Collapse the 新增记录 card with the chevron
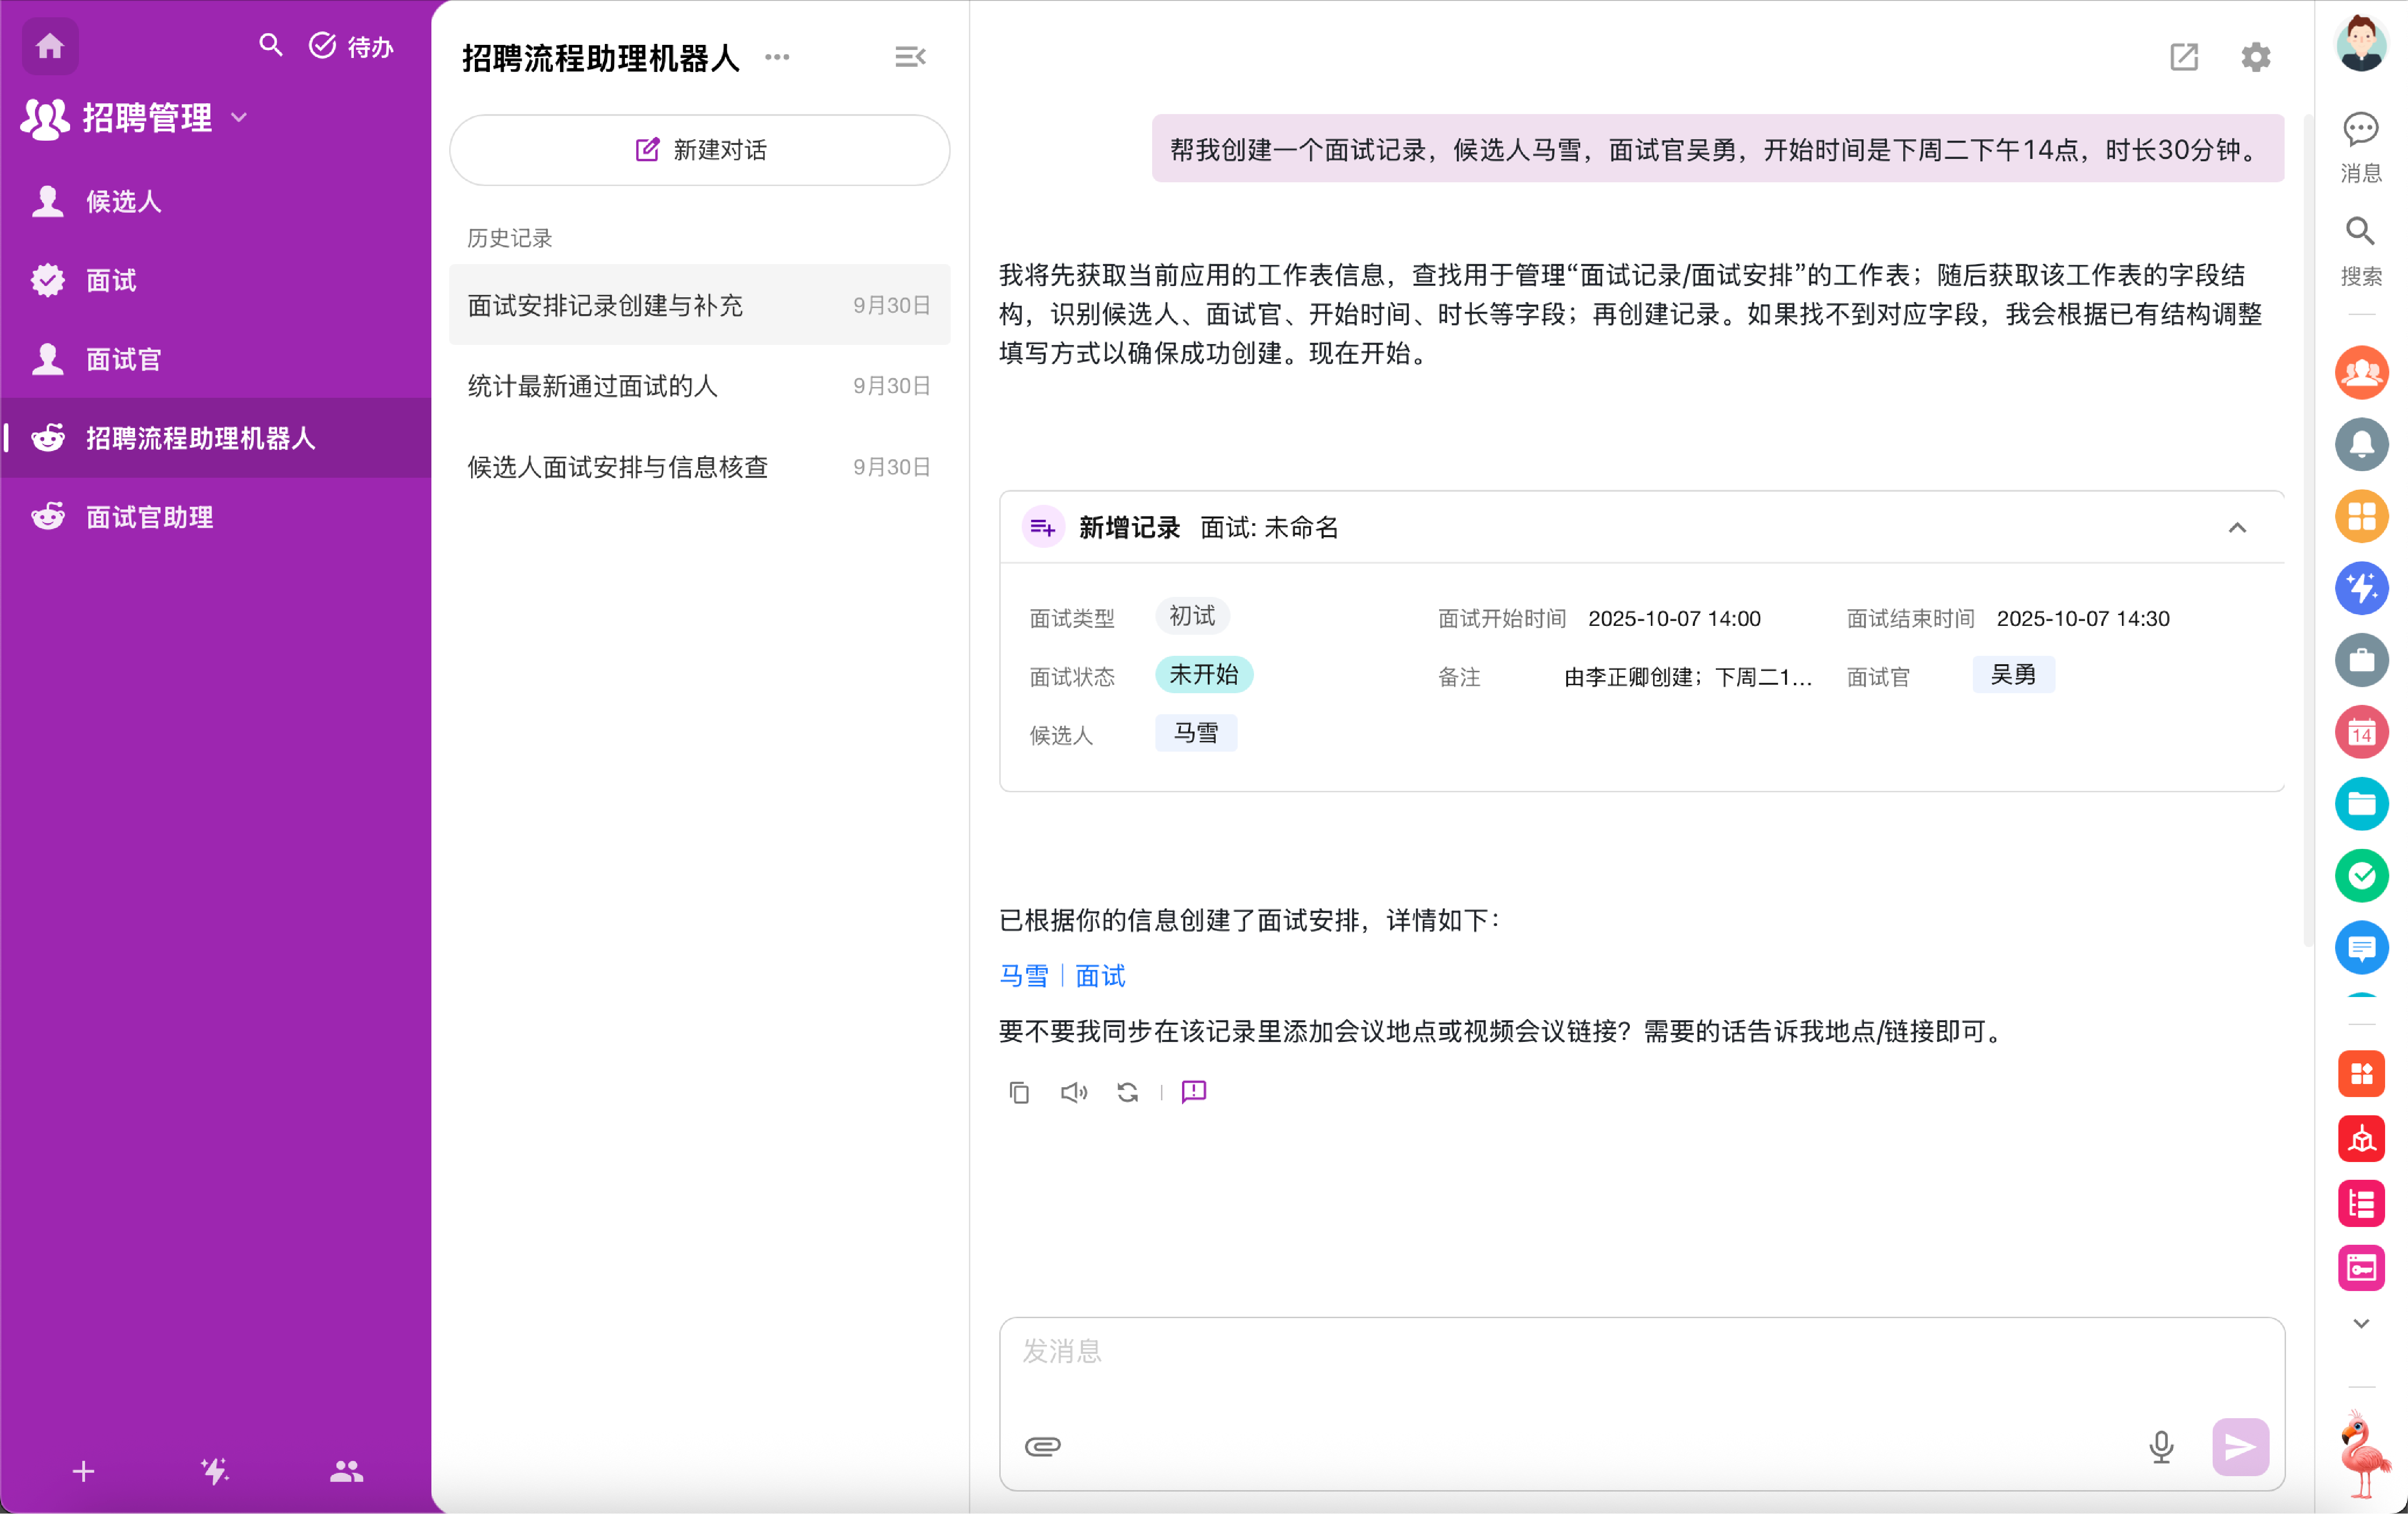The height and width of the screenshot is (1514, 2408). (x=2237, y=528)
